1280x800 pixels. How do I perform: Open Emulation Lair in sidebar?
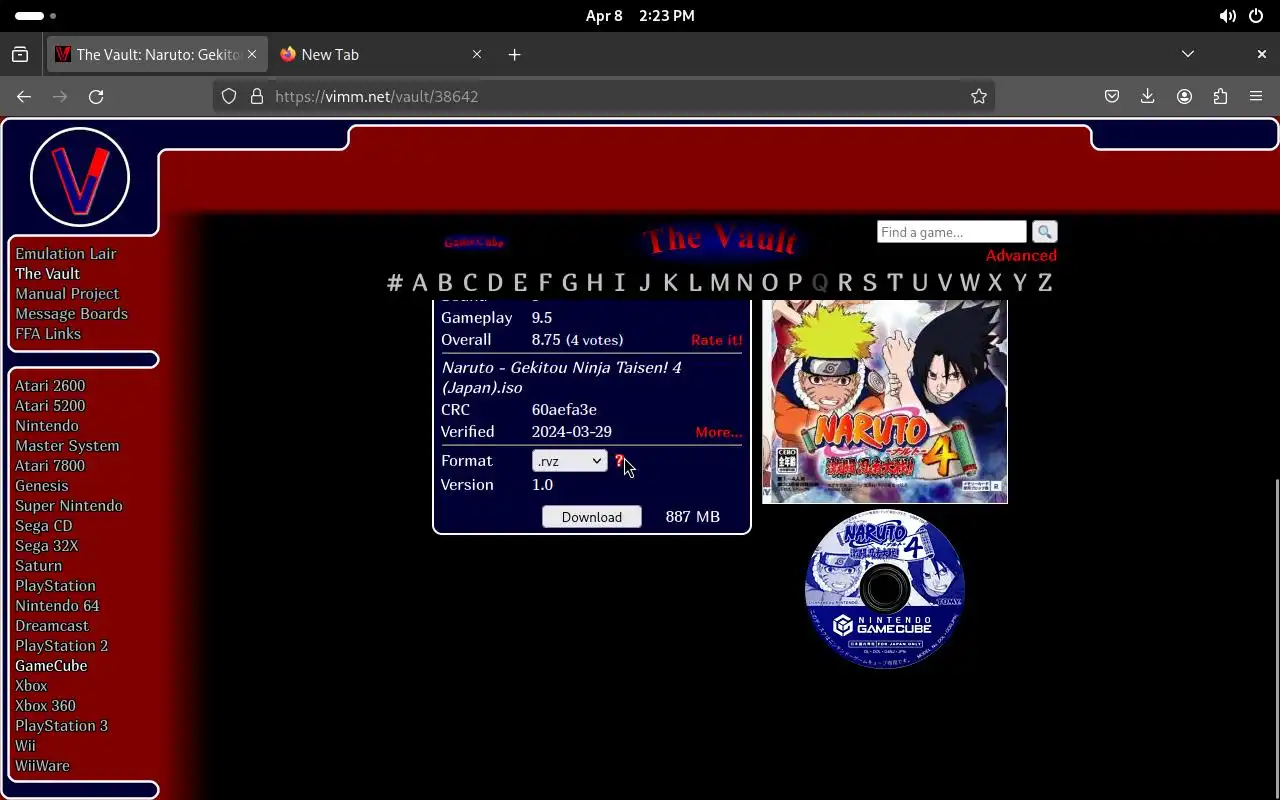(65, 254)
